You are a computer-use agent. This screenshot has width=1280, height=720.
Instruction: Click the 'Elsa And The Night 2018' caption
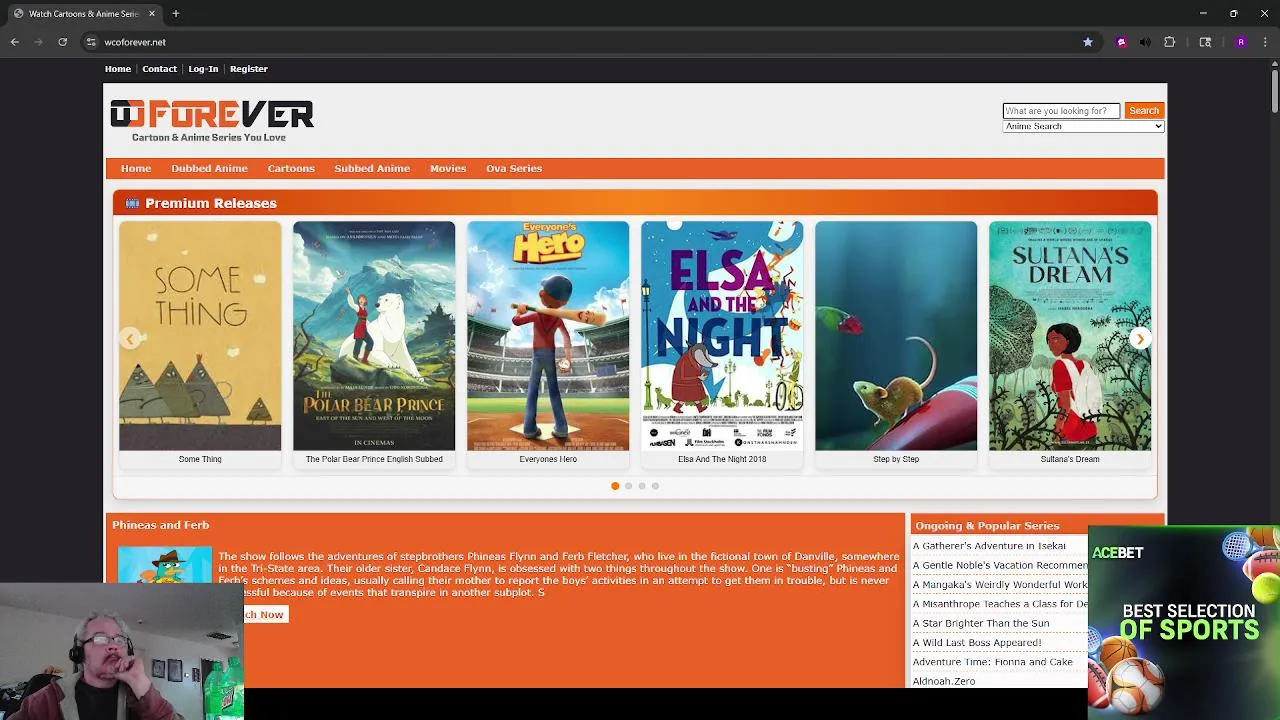[722, 459]
